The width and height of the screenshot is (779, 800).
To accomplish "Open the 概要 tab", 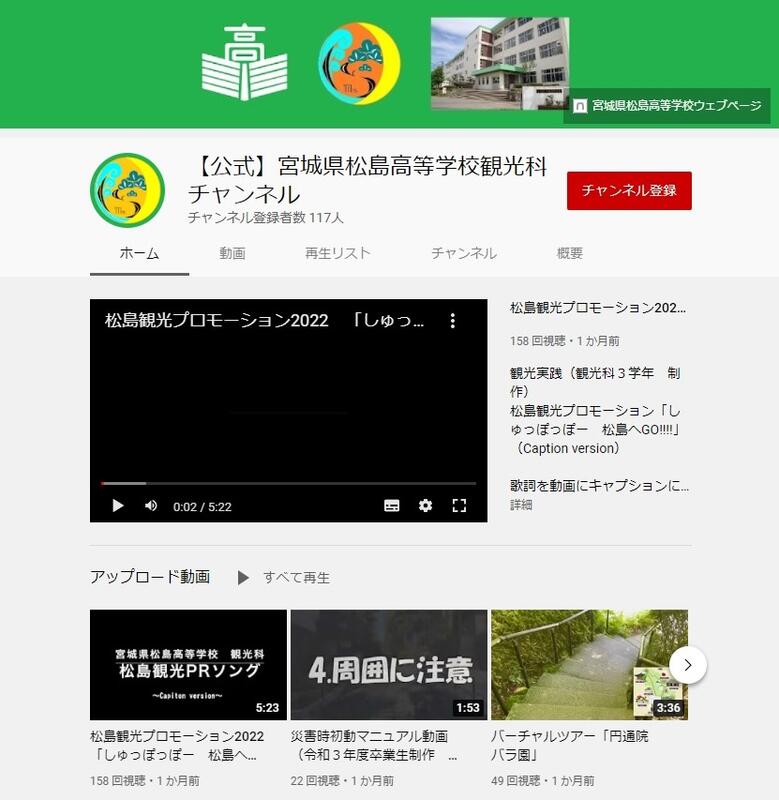I will point(569,253).
